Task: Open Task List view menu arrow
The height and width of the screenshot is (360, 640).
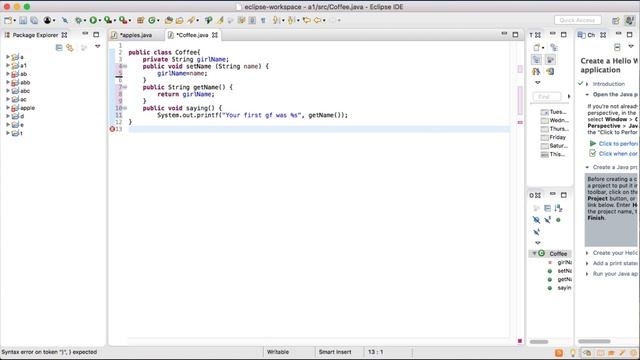Action: 538,82
